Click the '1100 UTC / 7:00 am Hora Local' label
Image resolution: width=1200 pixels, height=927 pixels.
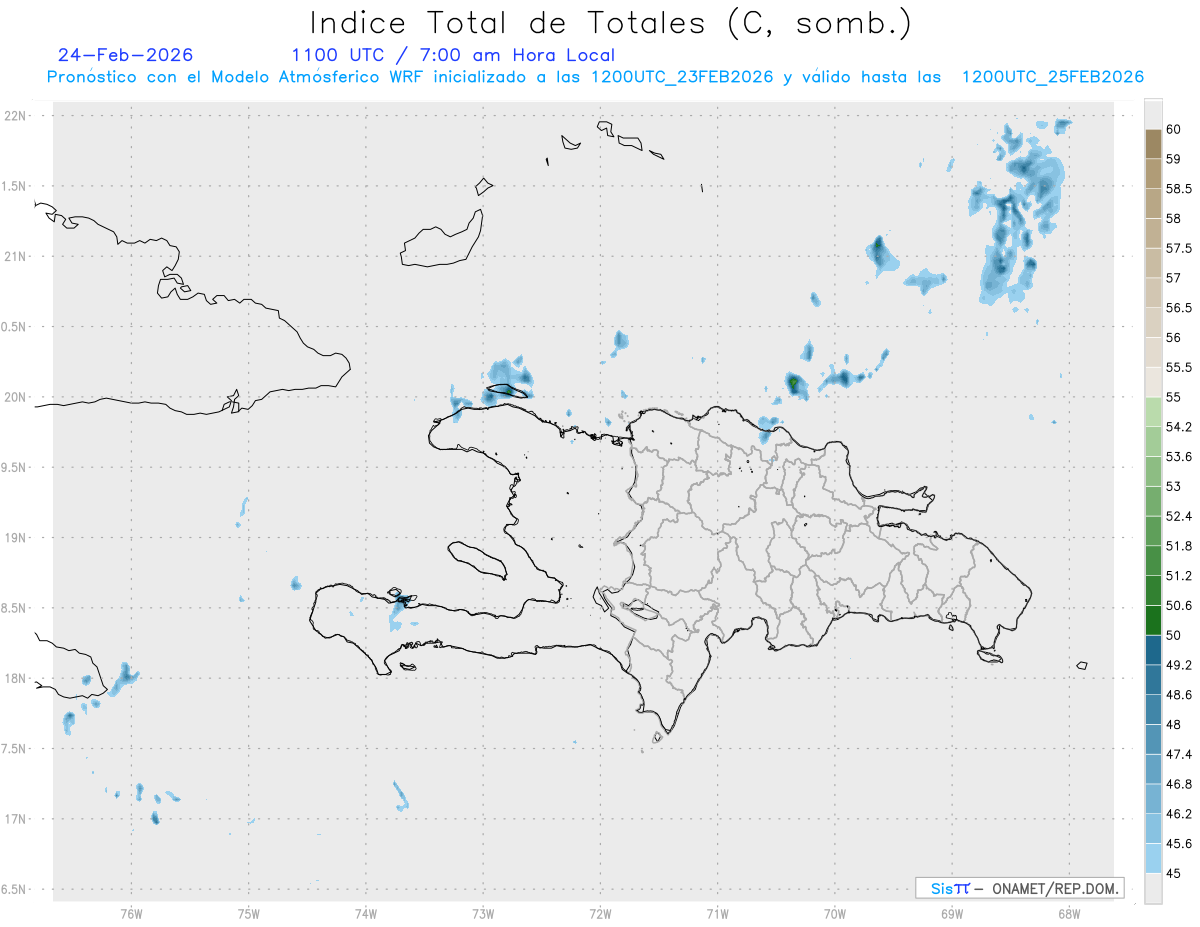coord(453,55)
